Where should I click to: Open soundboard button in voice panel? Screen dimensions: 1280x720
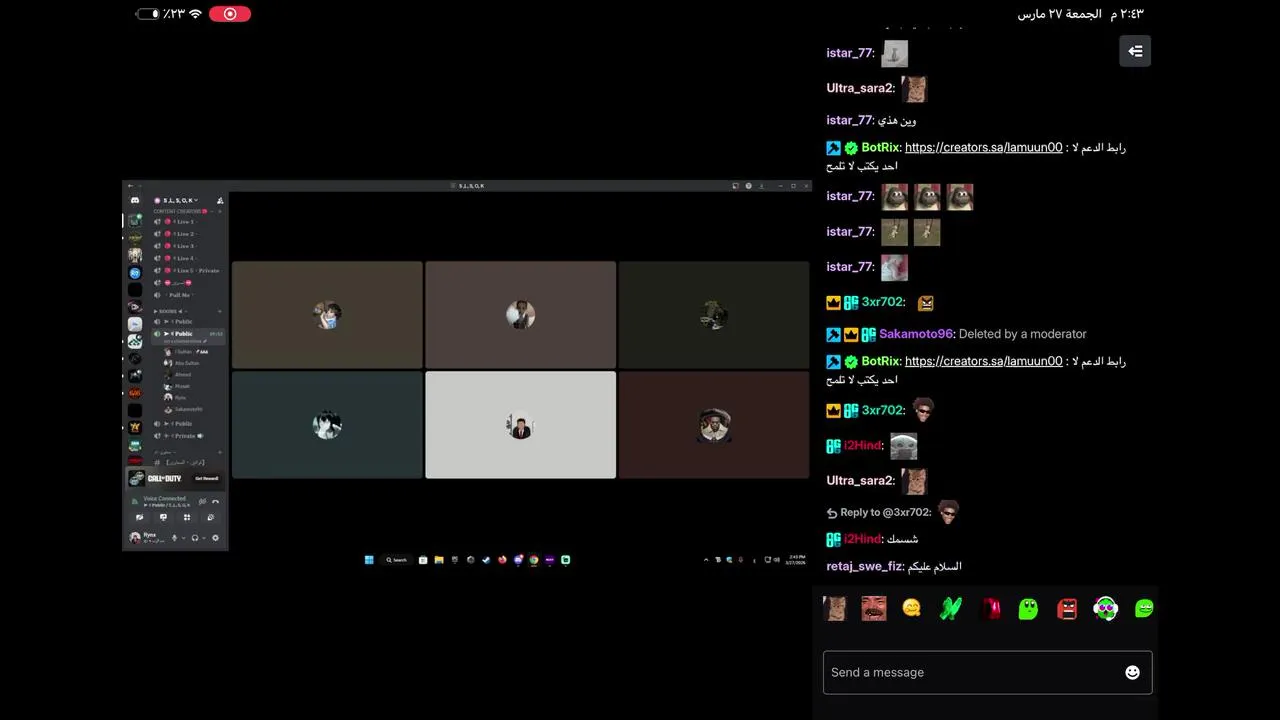click(x=211, y=517)
